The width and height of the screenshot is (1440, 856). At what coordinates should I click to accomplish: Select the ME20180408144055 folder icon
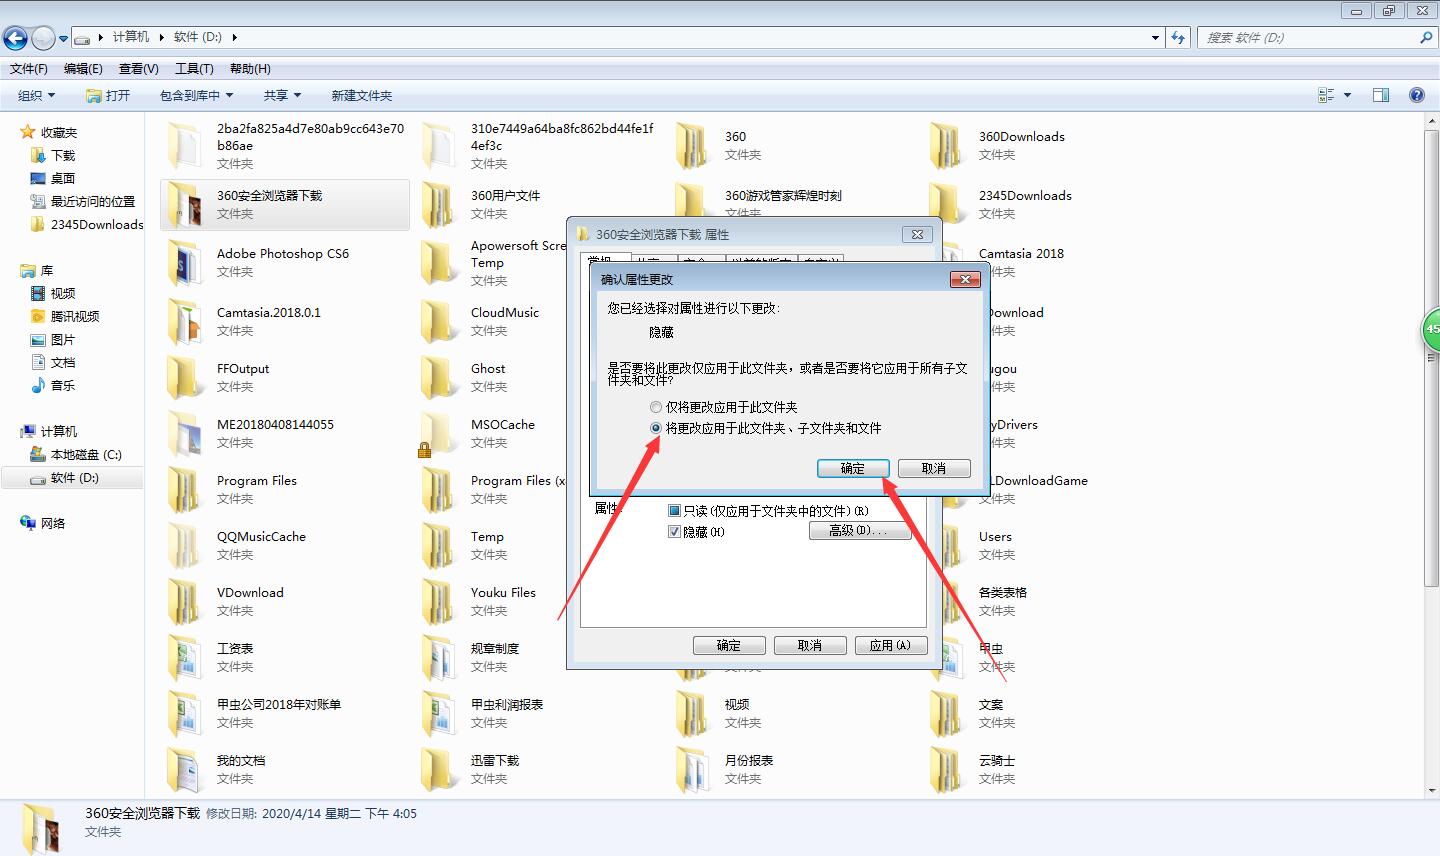[184, 433]
